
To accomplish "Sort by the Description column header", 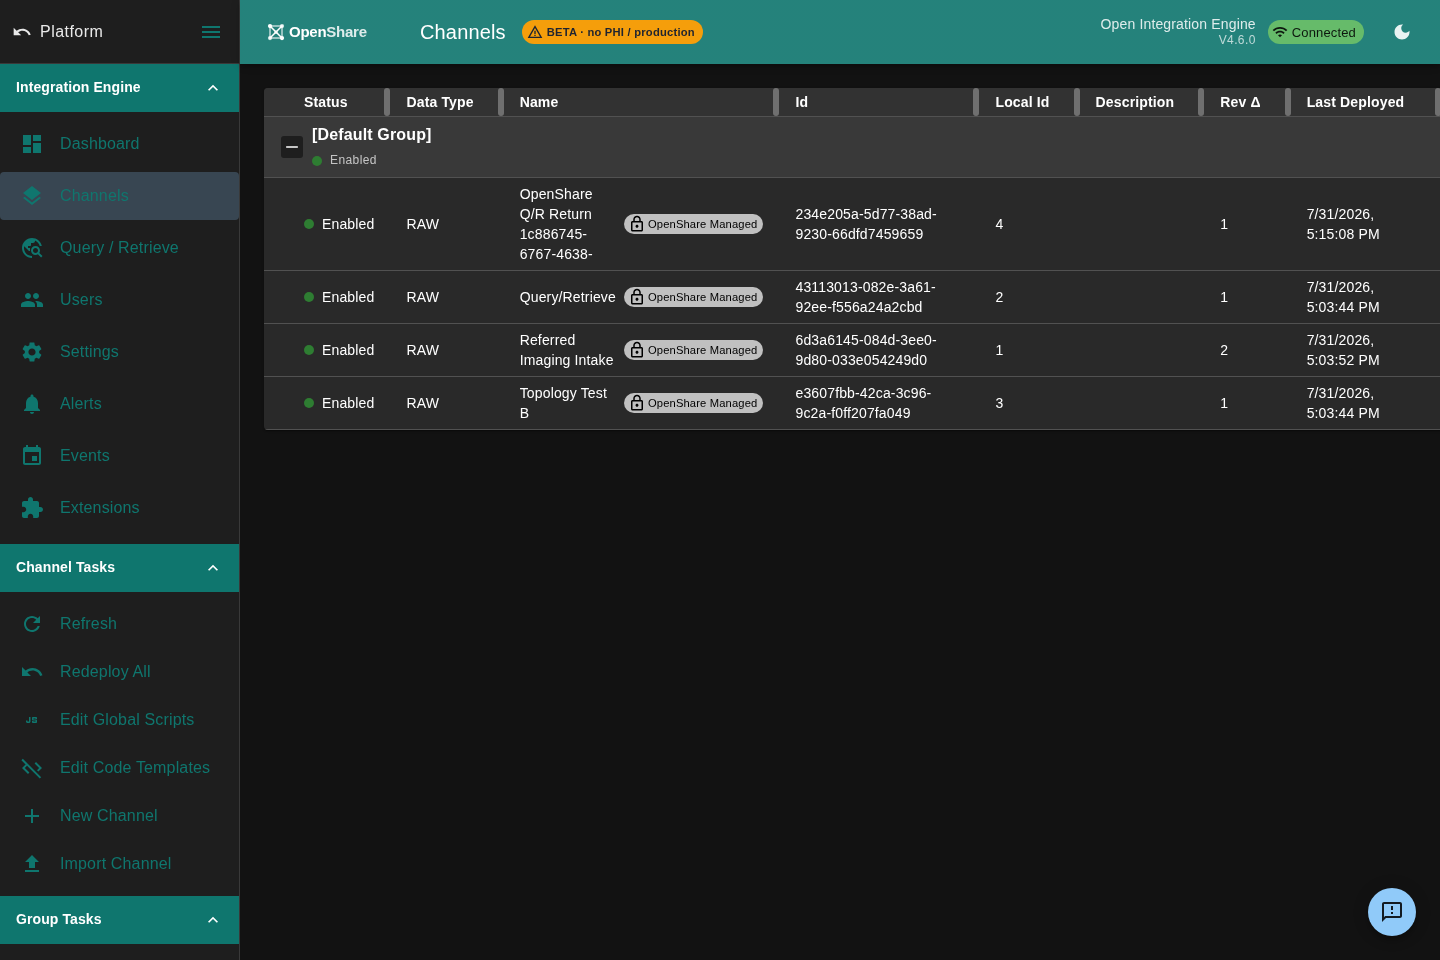I will (x=1135, y=102).
